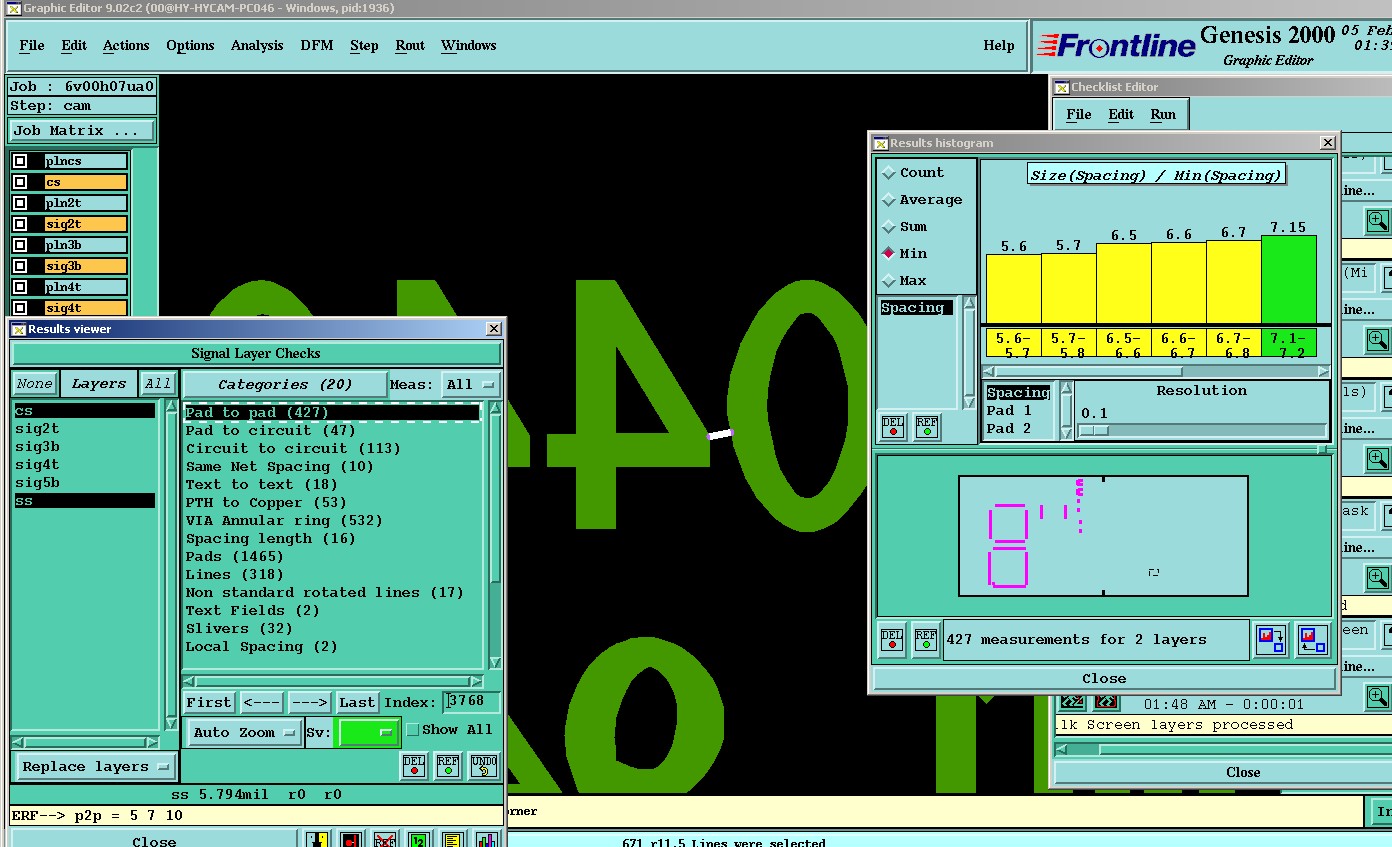The height and width of the screenshot is (847, 1392).
Task: Open the DFM menu
Action: pyautogui.click(x=316, y=46)
